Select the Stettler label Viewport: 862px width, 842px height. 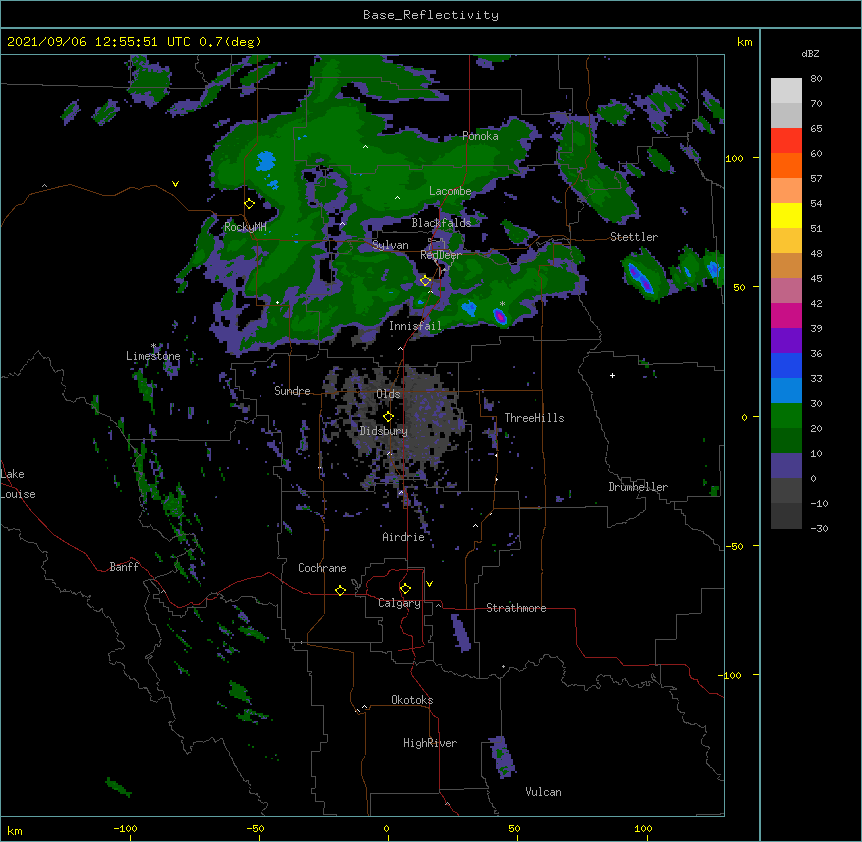(x=634, y=237)
